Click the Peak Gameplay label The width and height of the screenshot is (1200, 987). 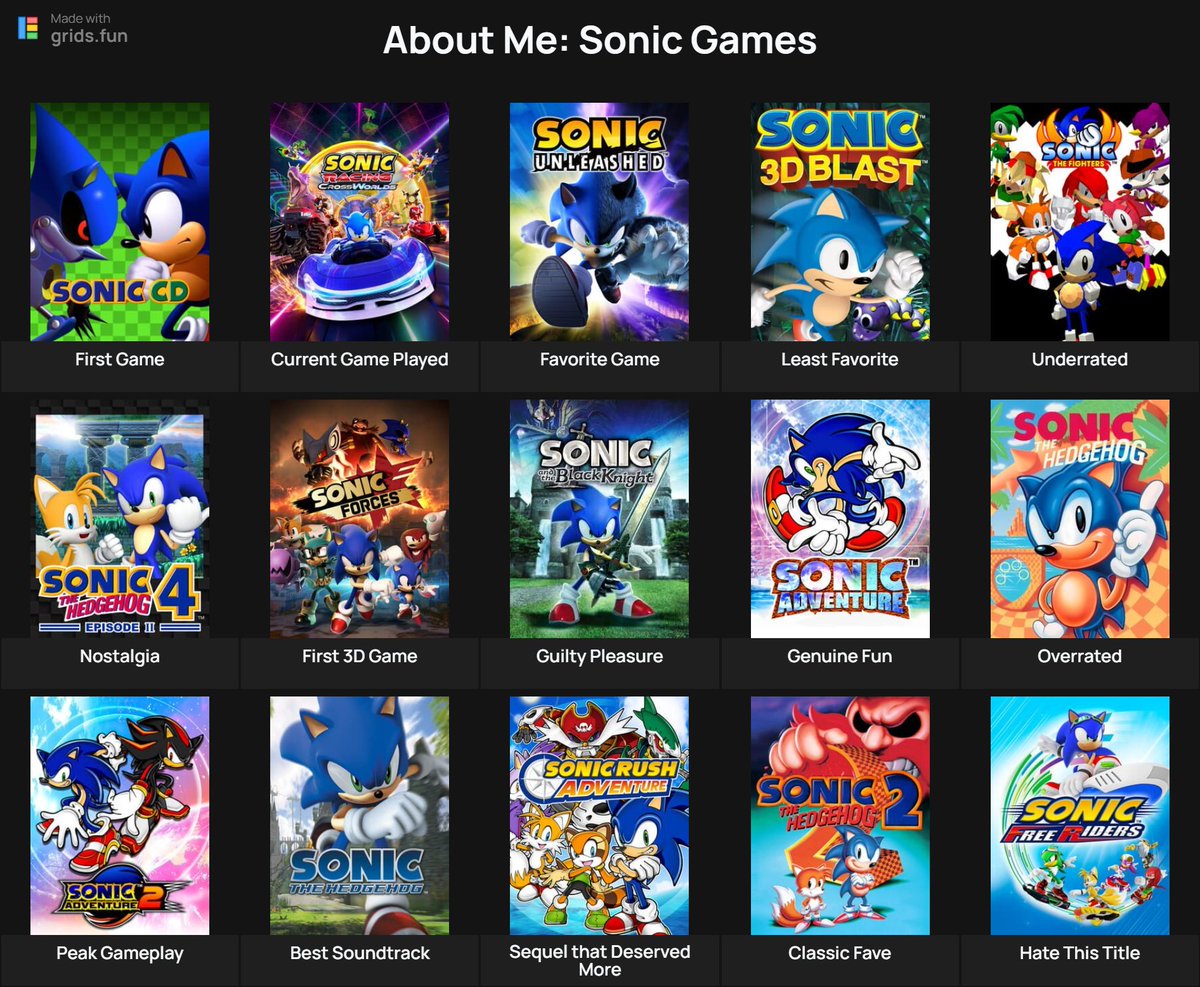pyautogui.click(x=120, y=953)
